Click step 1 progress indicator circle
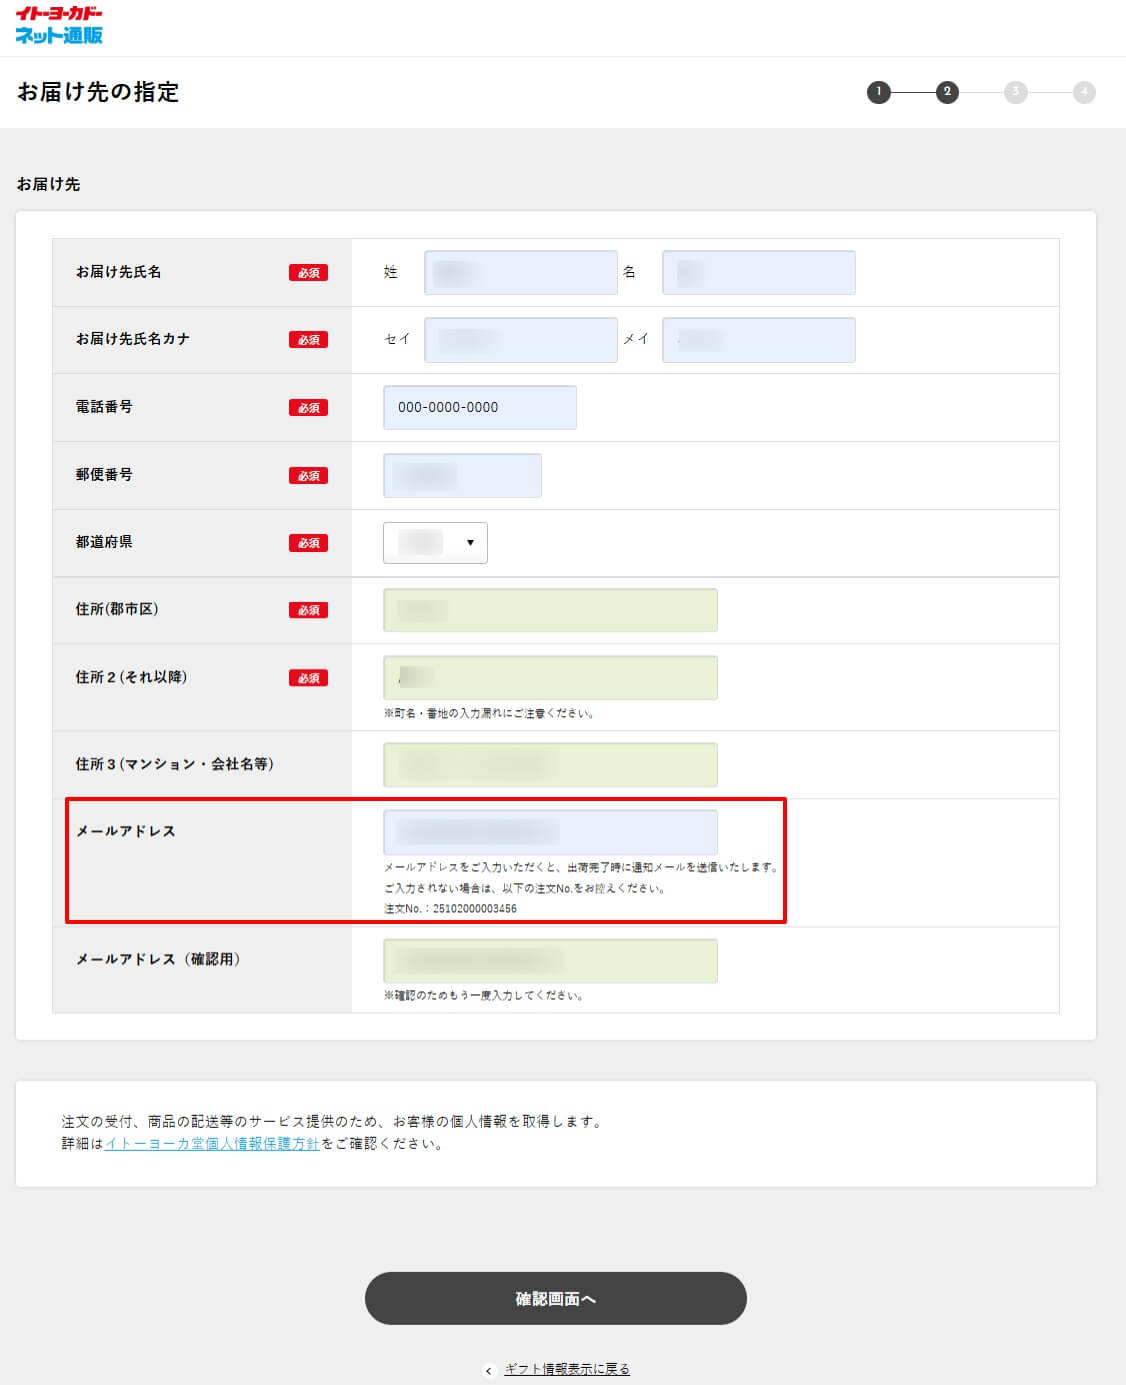The height and width of the screenshot is (1385, 1126). (878, 92)
